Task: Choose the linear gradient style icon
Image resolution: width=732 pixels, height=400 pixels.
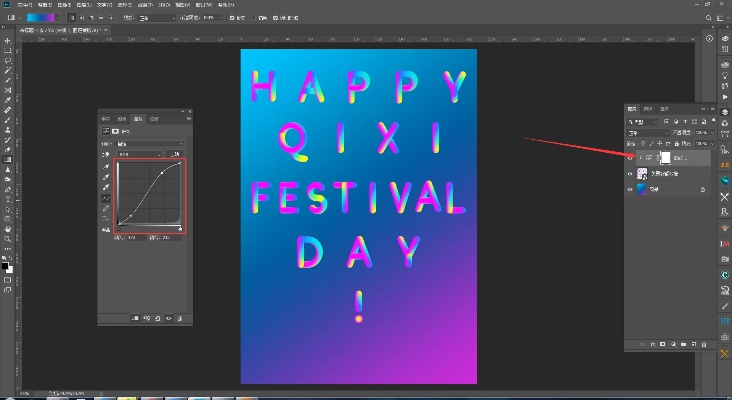Action: tap(71, 18)
